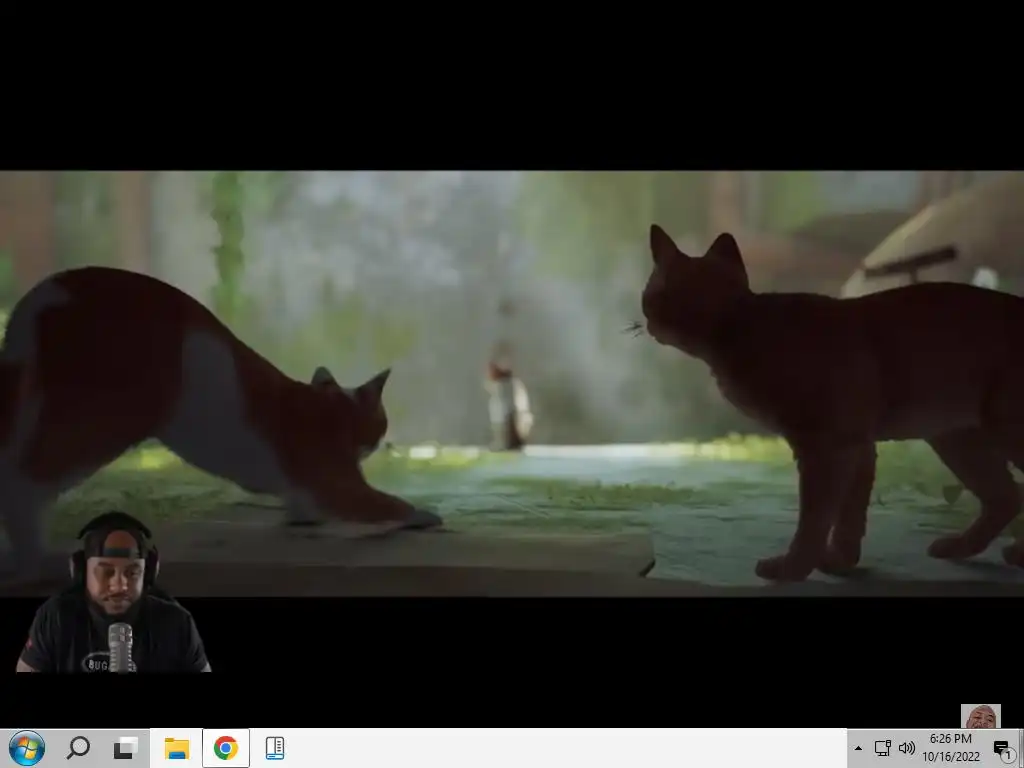The height and width of the screenshot is (768, 1024).
Task: Open the Action Center notifications icon
Action: 1003,749
